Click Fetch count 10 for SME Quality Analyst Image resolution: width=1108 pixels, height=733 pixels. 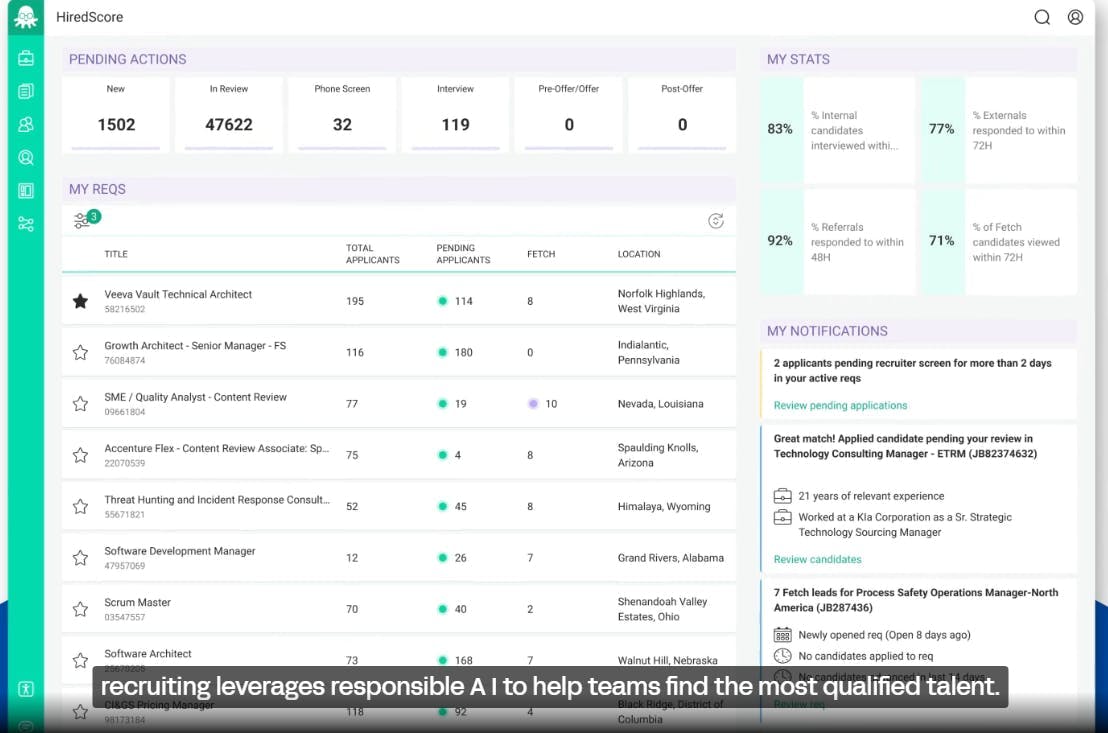551,404
